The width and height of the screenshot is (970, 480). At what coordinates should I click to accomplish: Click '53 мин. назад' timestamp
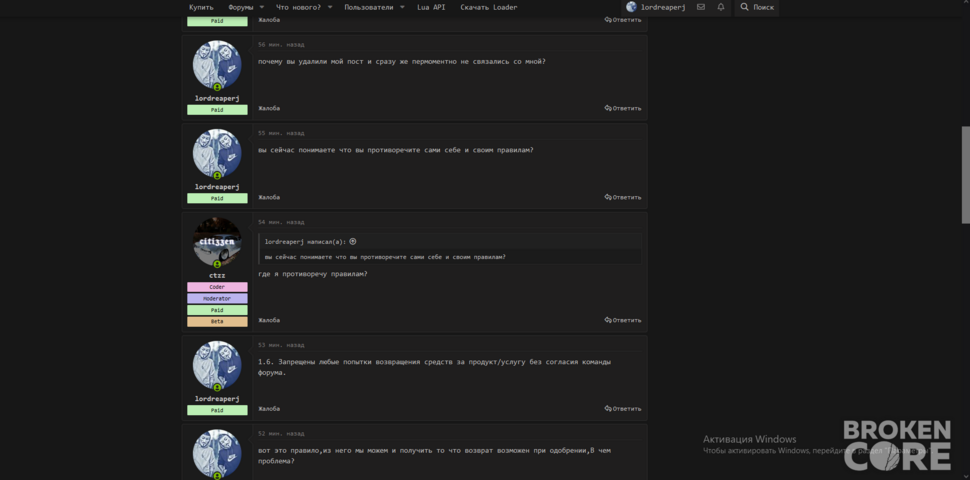pos(281,345)
